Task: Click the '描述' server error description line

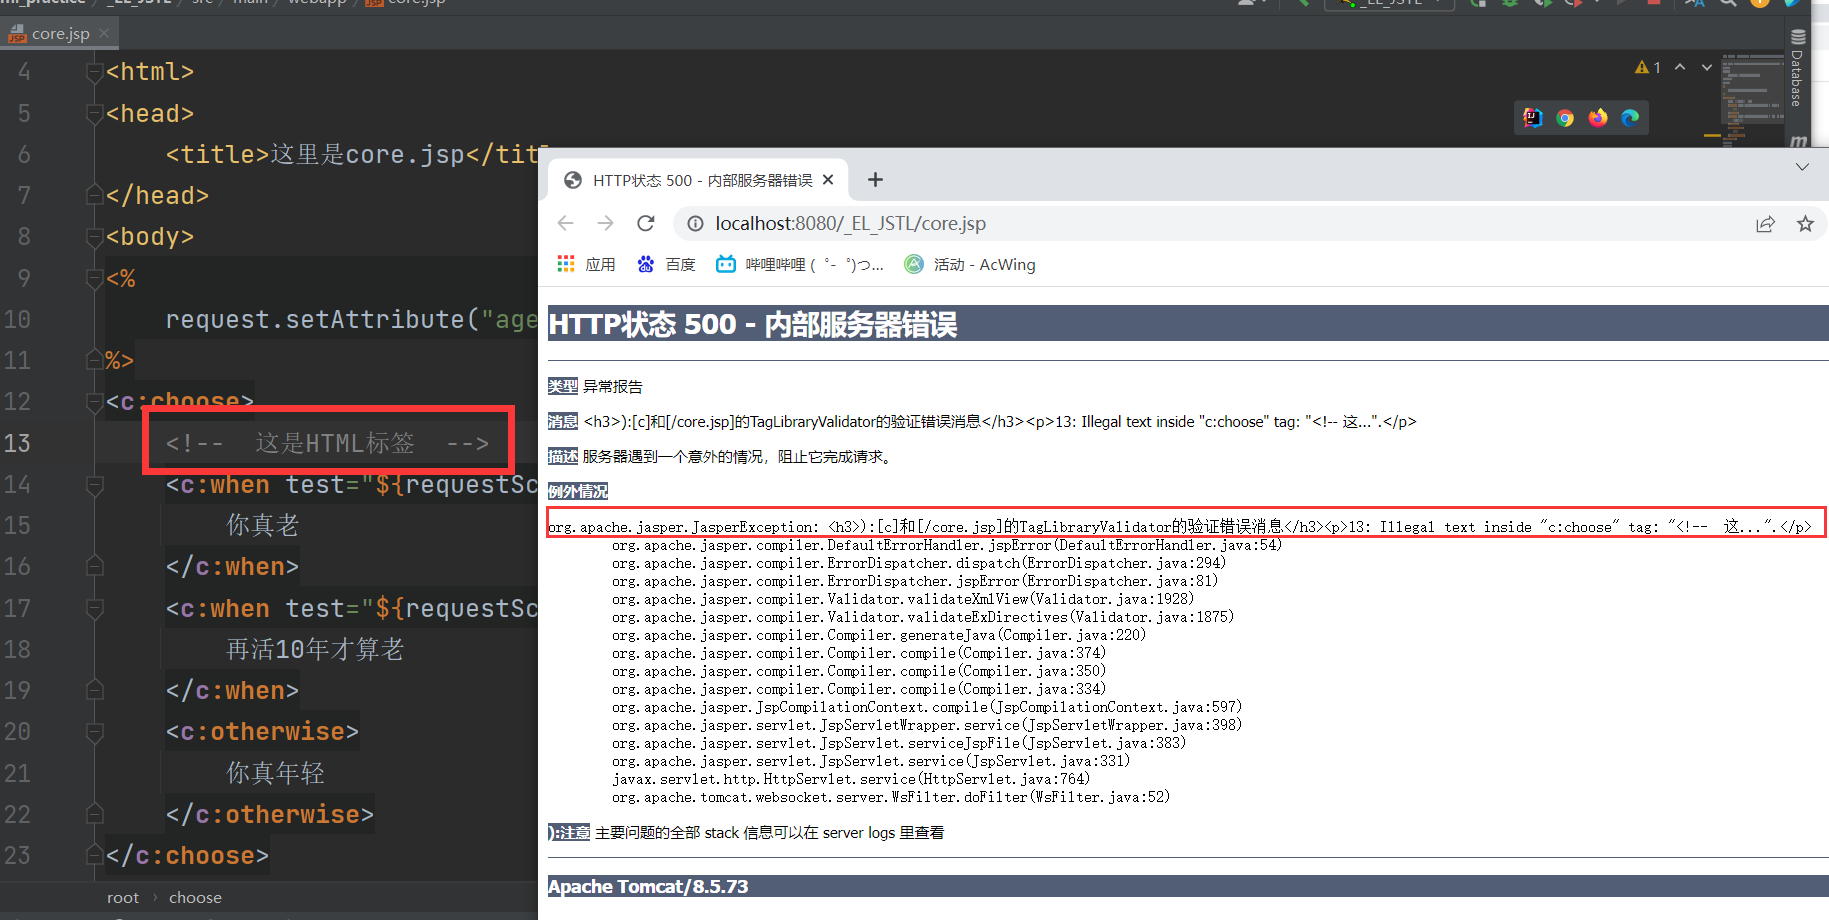Action: pyautogui.click(x=719, y=456)
